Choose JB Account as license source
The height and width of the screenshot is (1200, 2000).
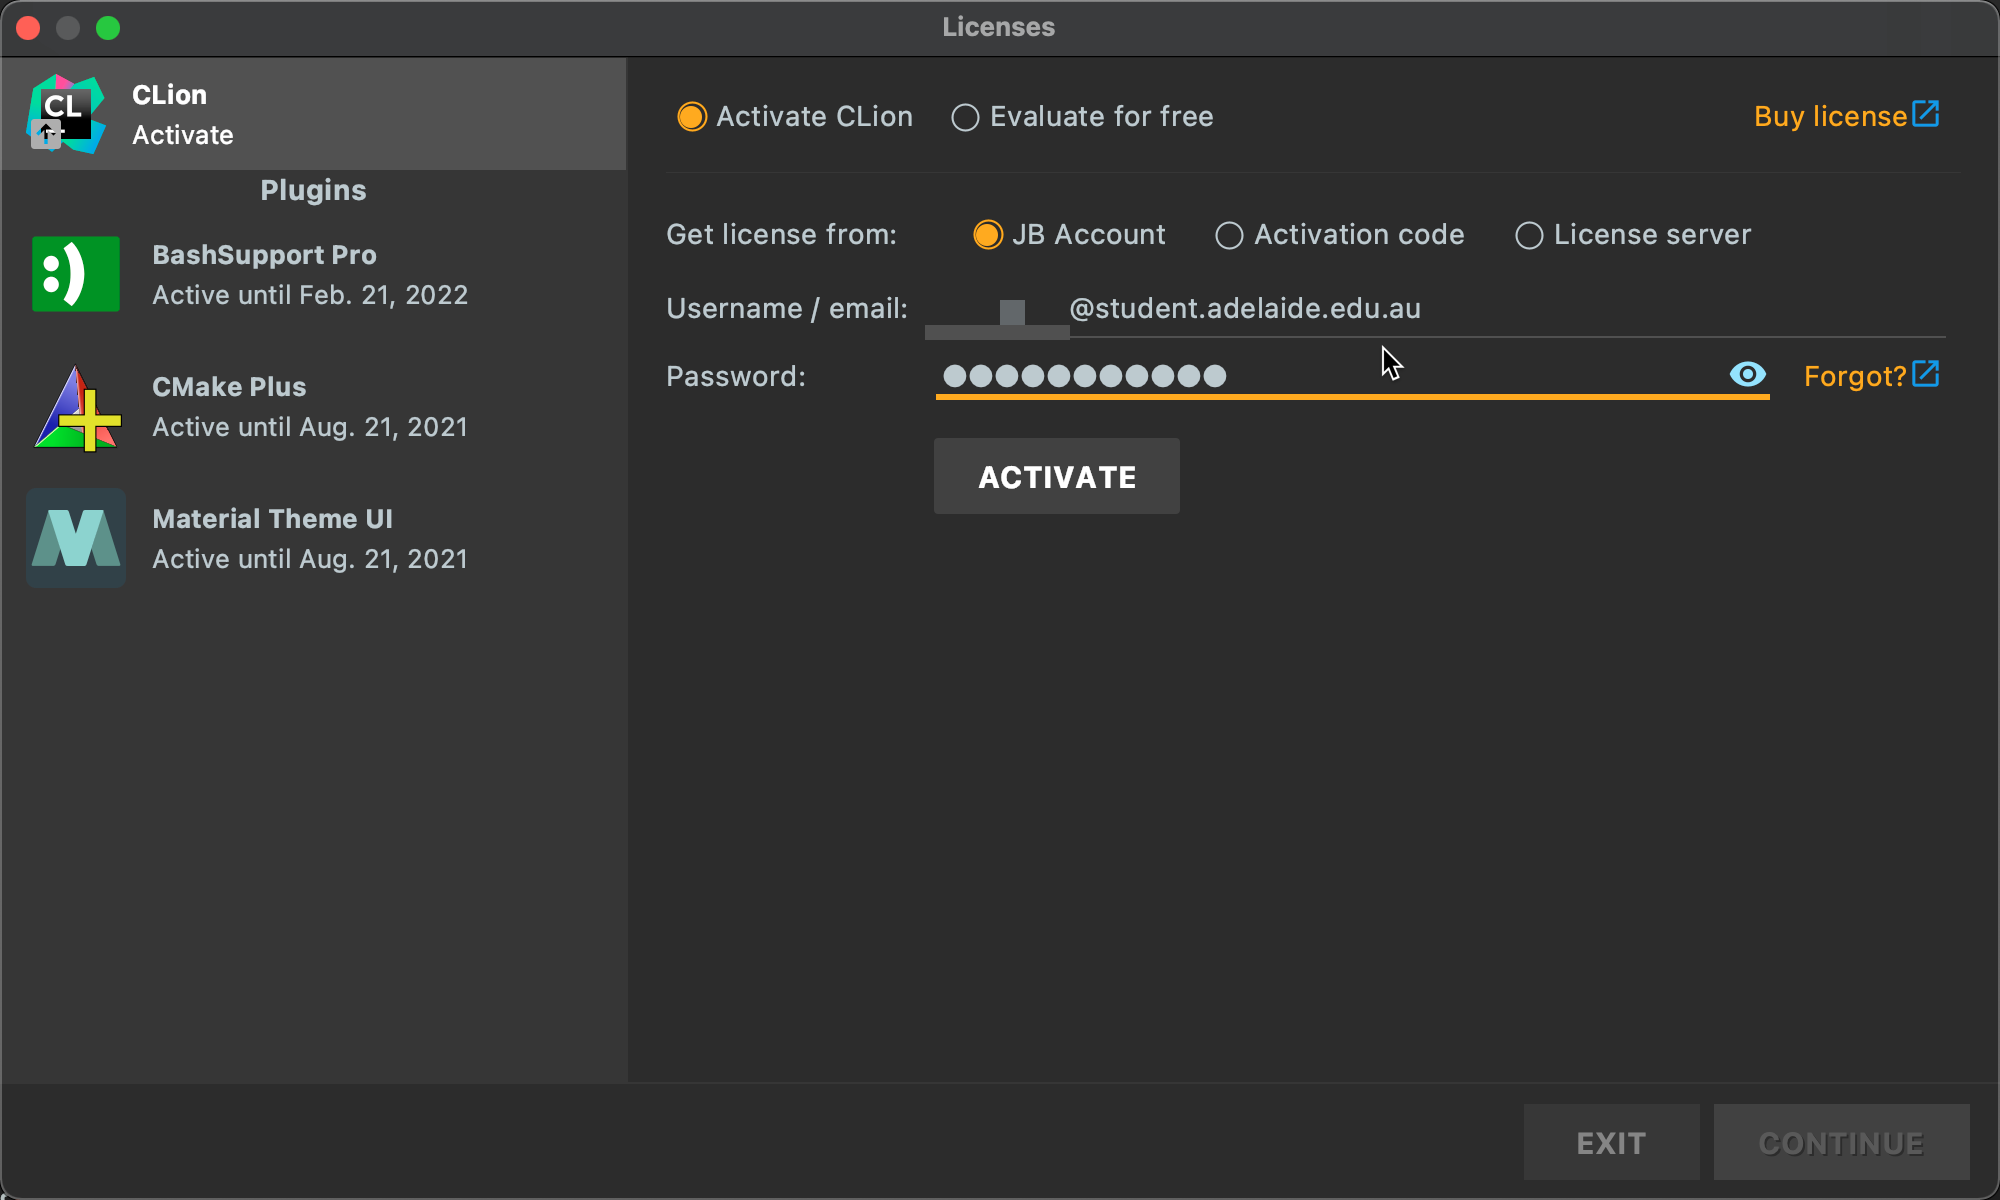tap(987, 235)
